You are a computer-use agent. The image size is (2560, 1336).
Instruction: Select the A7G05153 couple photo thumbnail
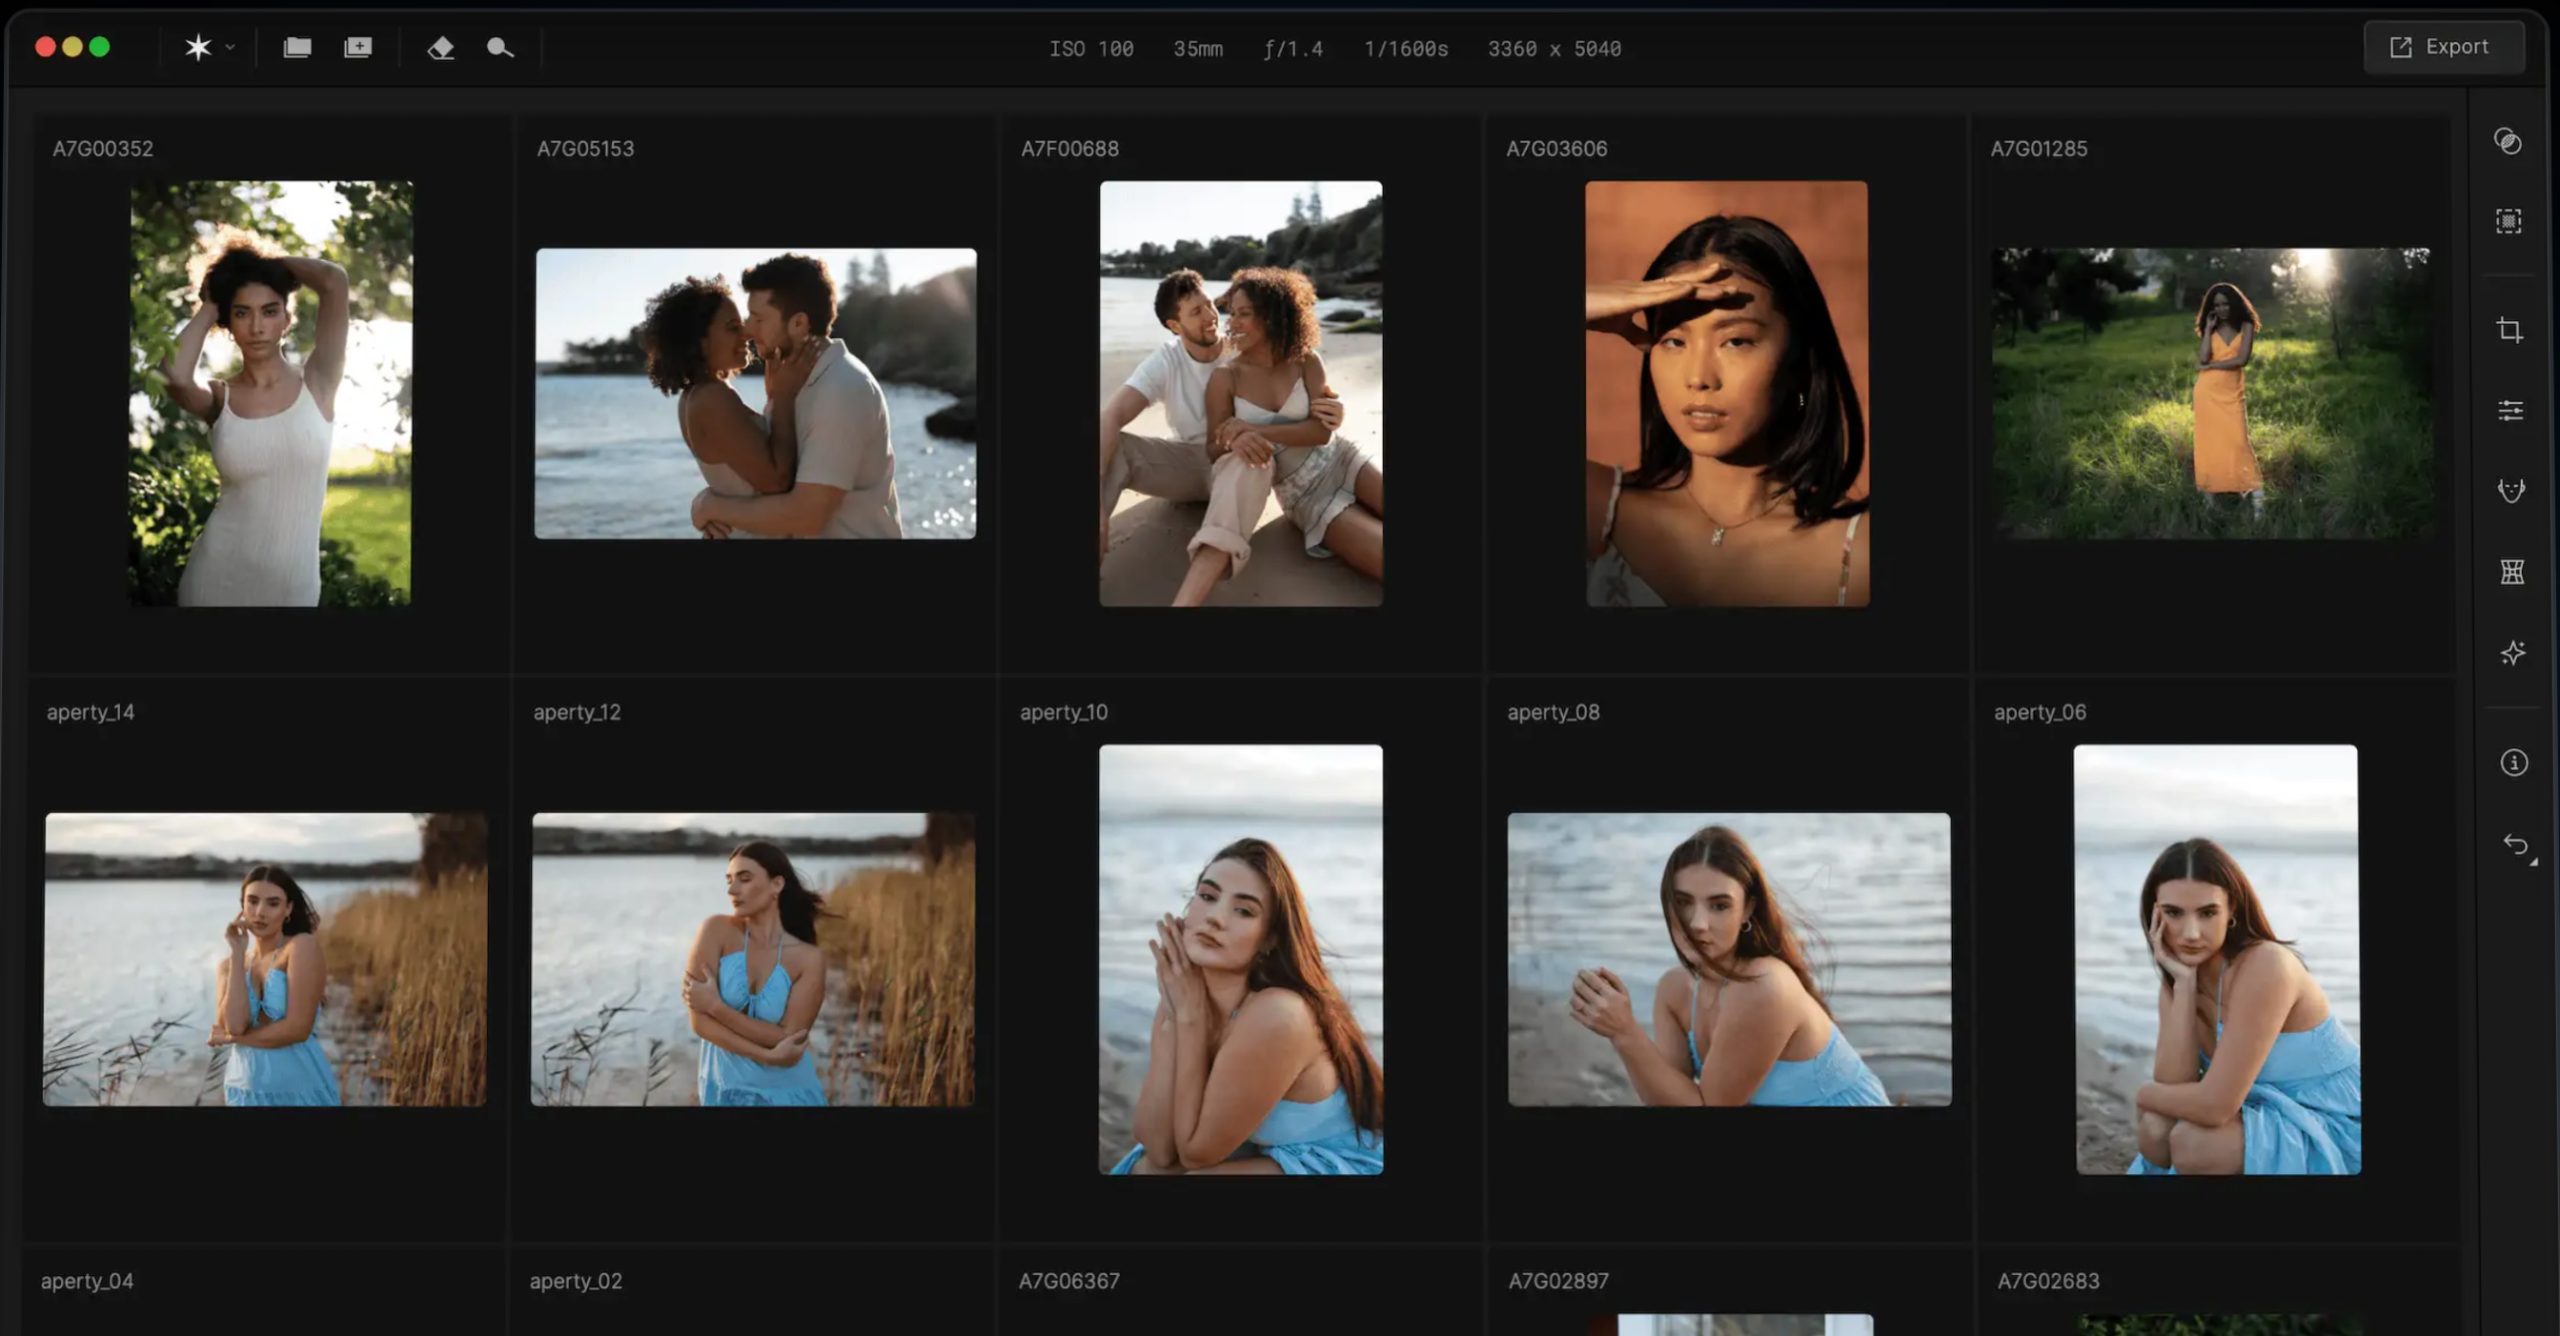tap(755, 393)
